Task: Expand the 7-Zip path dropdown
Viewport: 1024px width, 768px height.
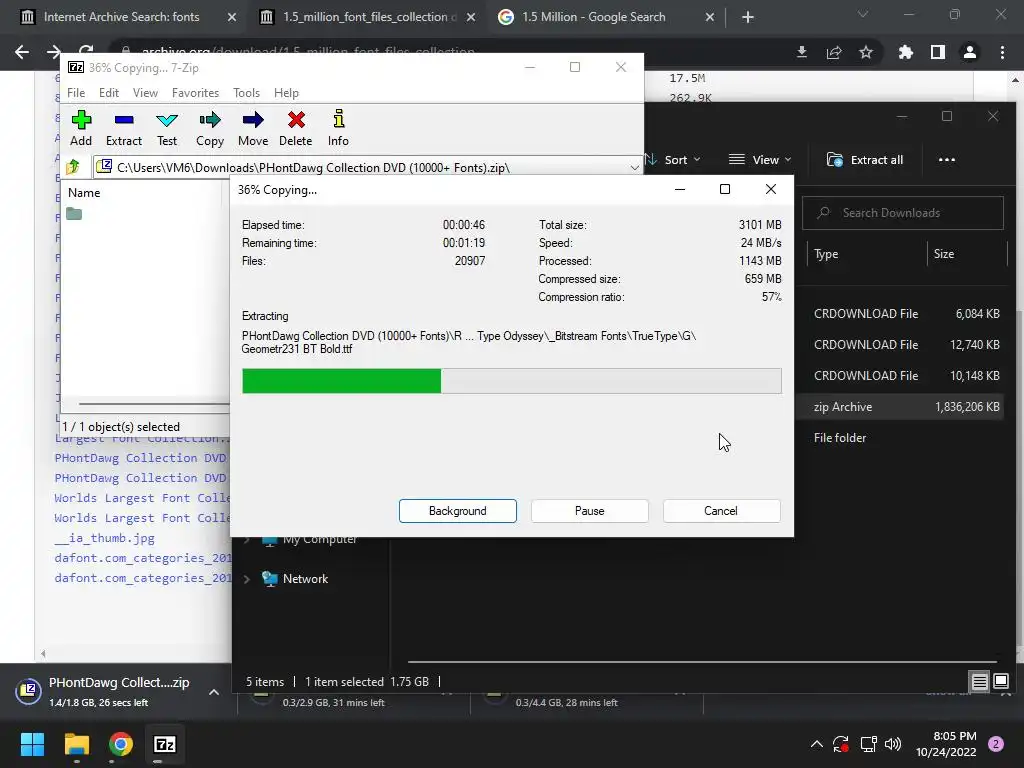Action: tap(633, 167)
